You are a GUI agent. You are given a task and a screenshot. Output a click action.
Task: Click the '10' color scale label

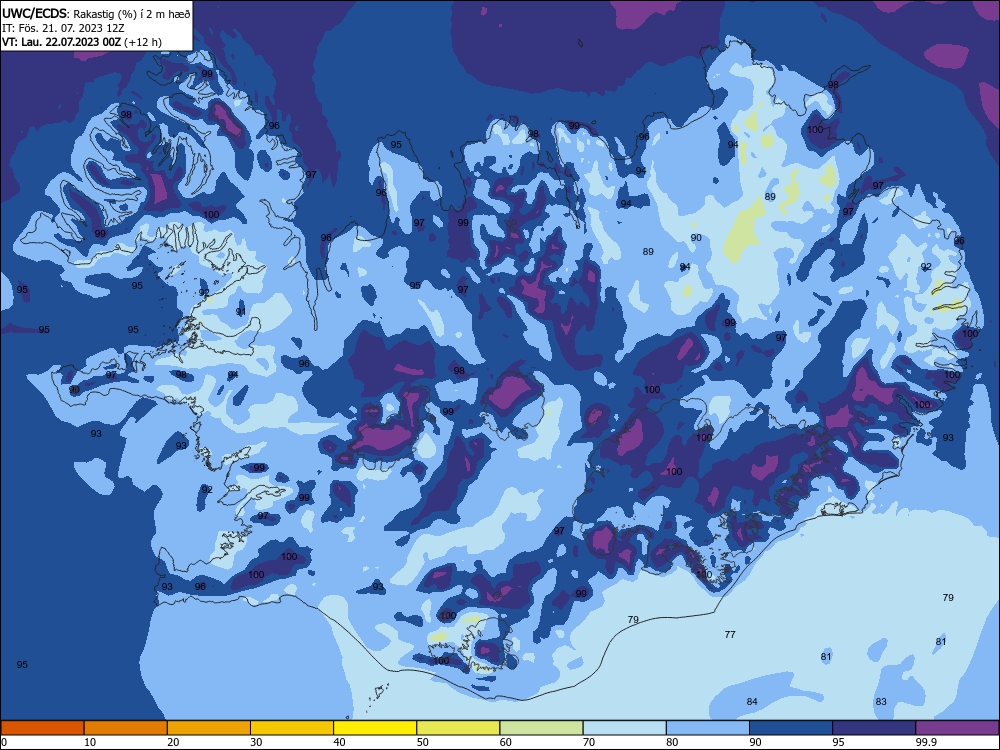pyautogui.click(x=90, y=742)
